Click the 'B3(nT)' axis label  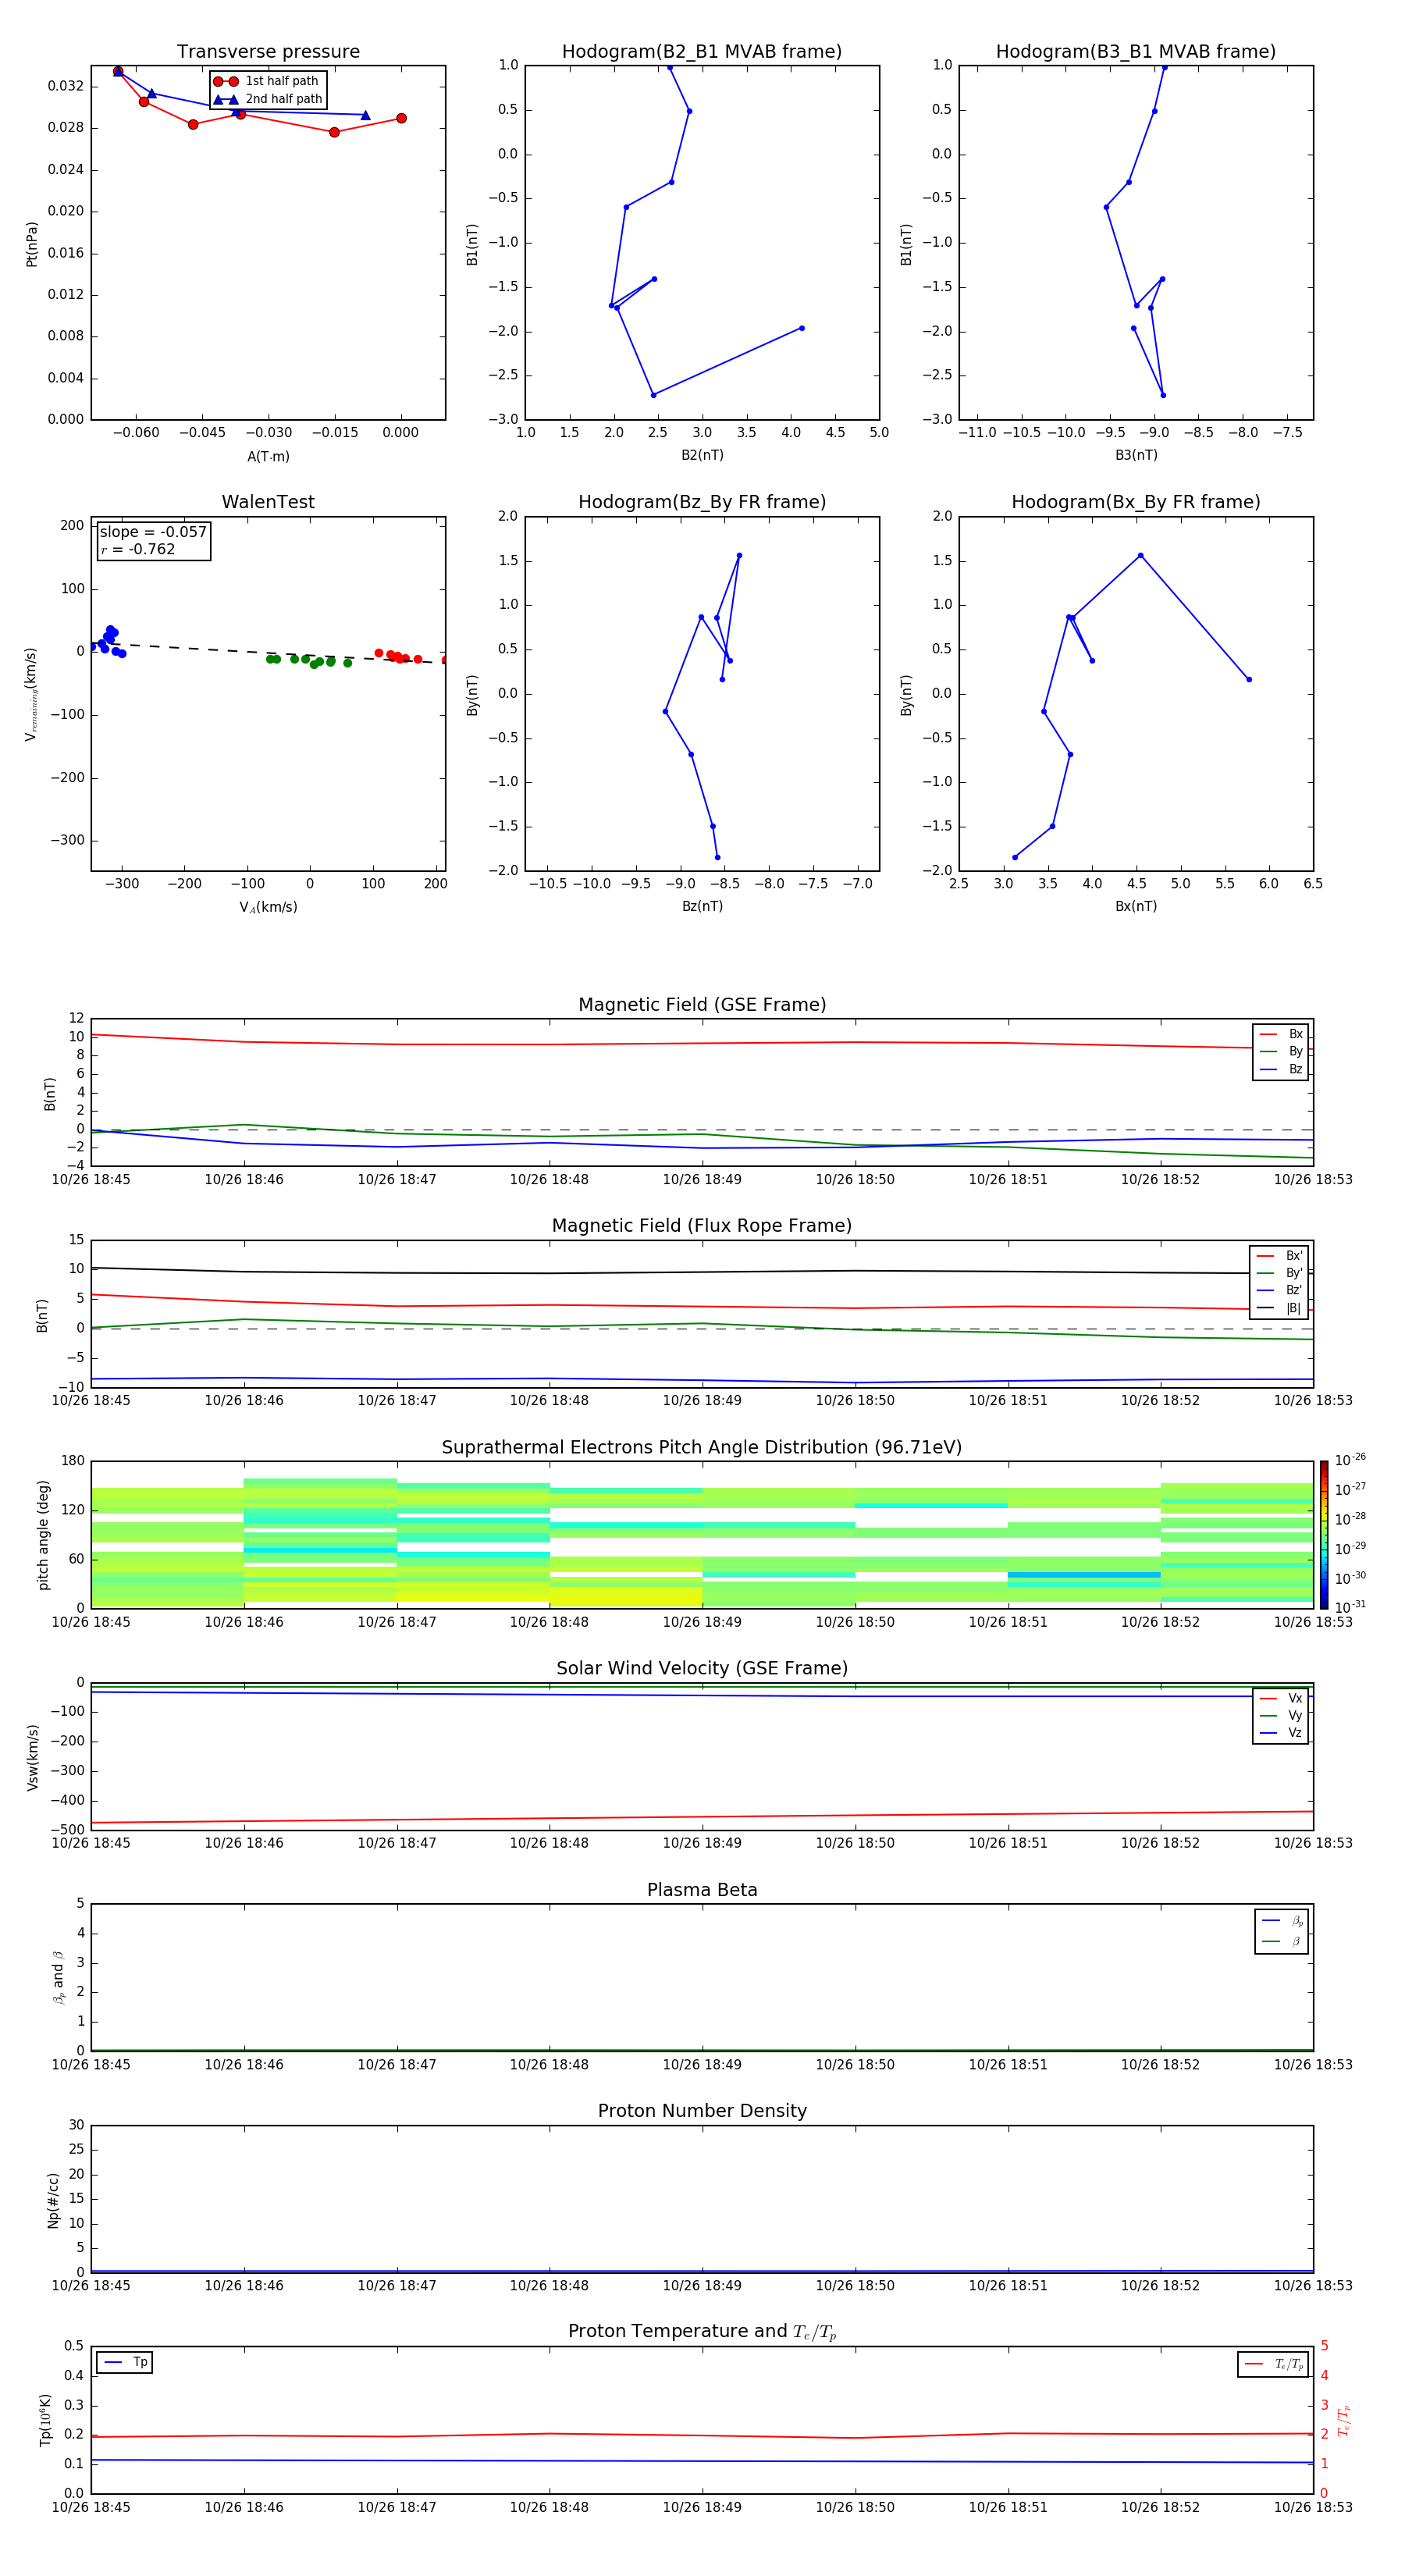1136,455
